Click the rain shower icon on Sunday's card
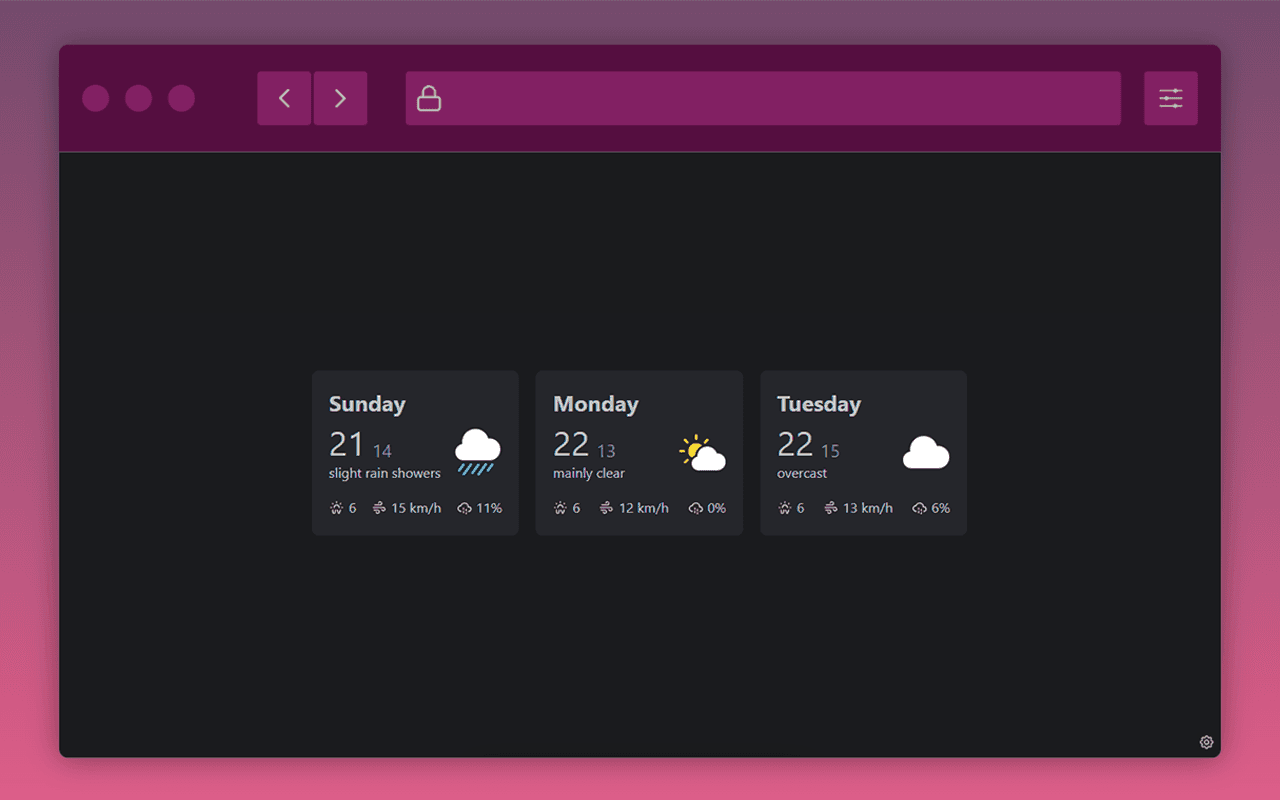The image size is (1280, 800). point(477,450)
